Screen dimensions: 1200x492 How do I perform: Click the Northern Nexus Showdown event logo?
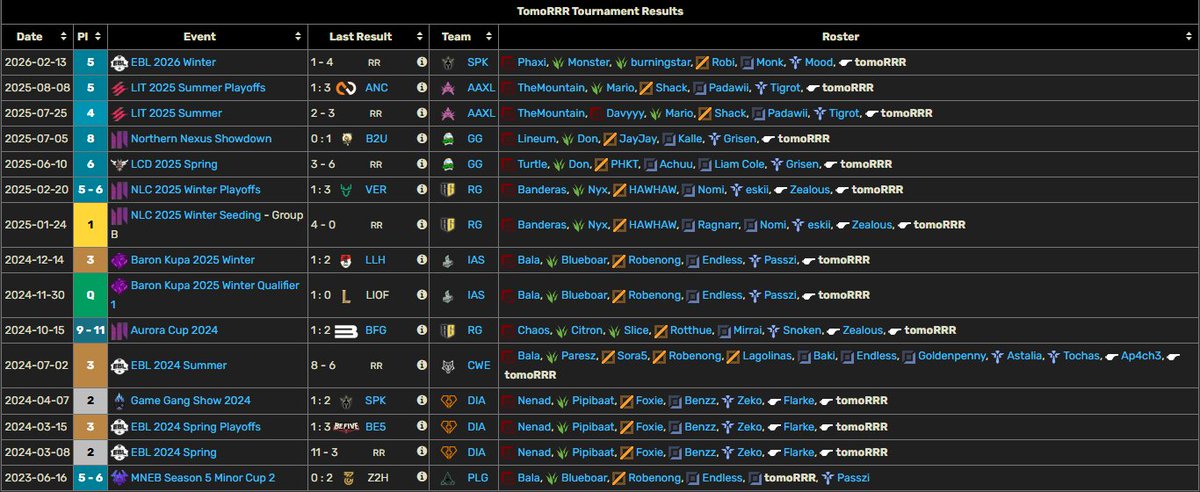coord(119,139)
